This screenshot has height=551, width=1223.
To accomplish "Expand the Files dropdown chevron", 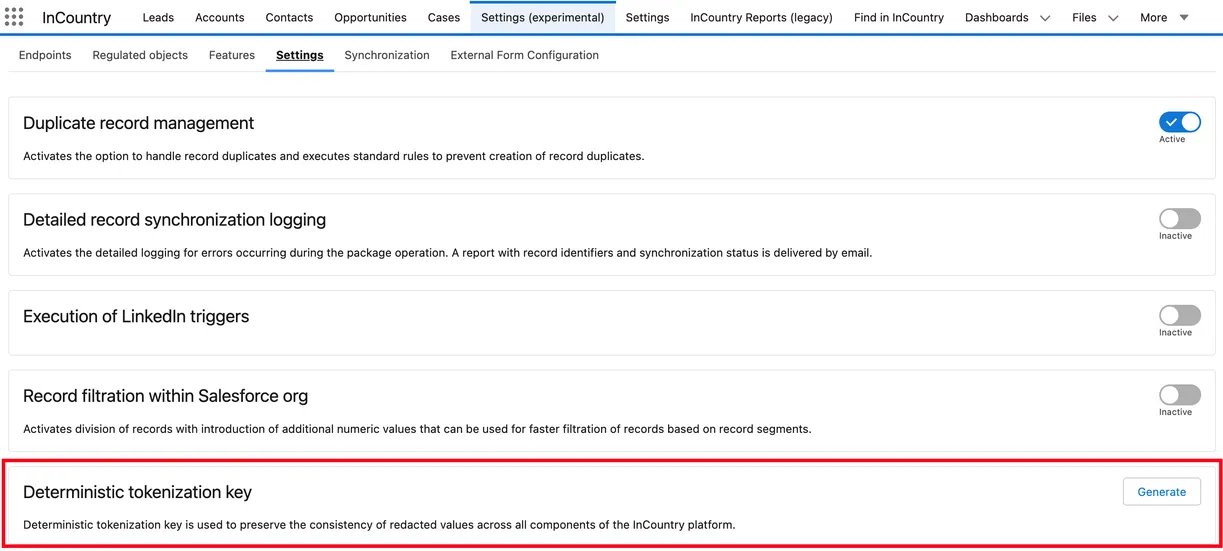I will coord(1113,18).
